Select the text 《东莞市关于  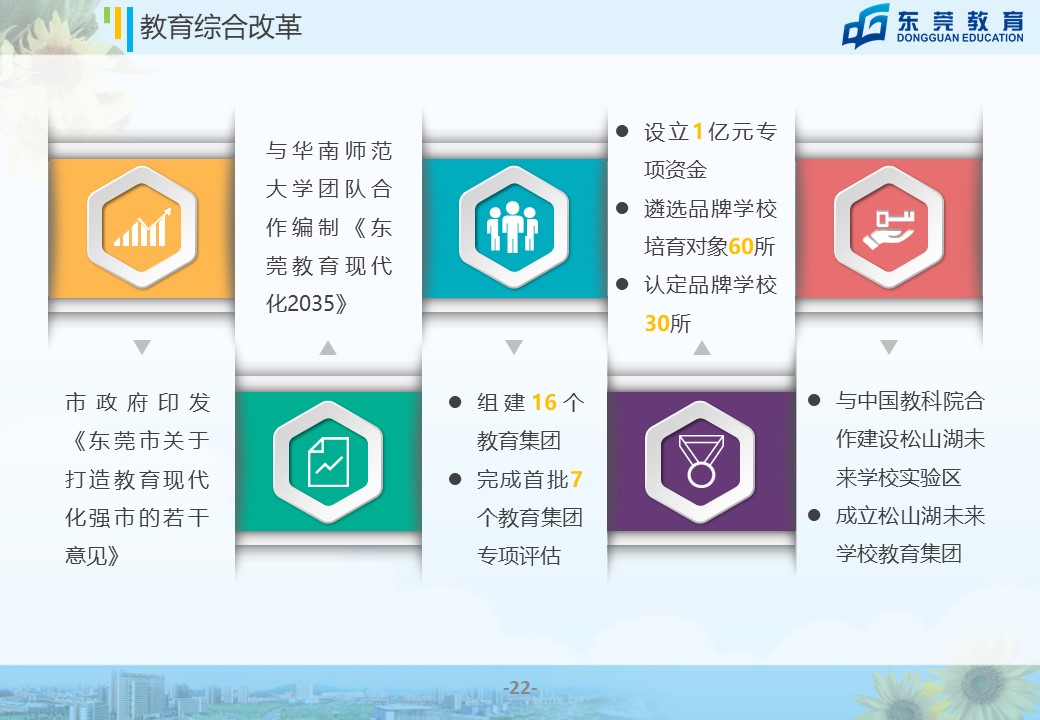tap(138, 441)
